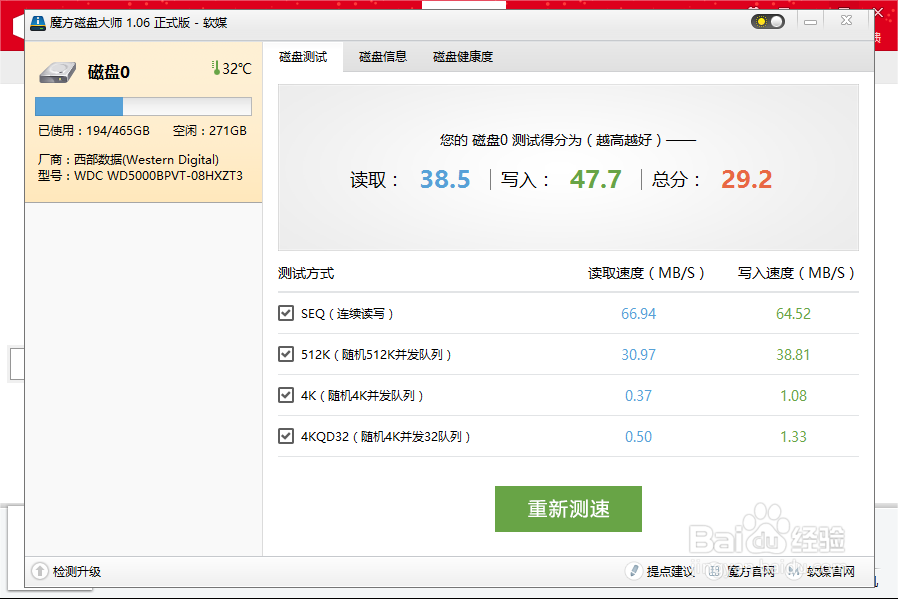
Task: Click the disk usage progress bar
Action: pyautogui.click(x=143, y=106)
